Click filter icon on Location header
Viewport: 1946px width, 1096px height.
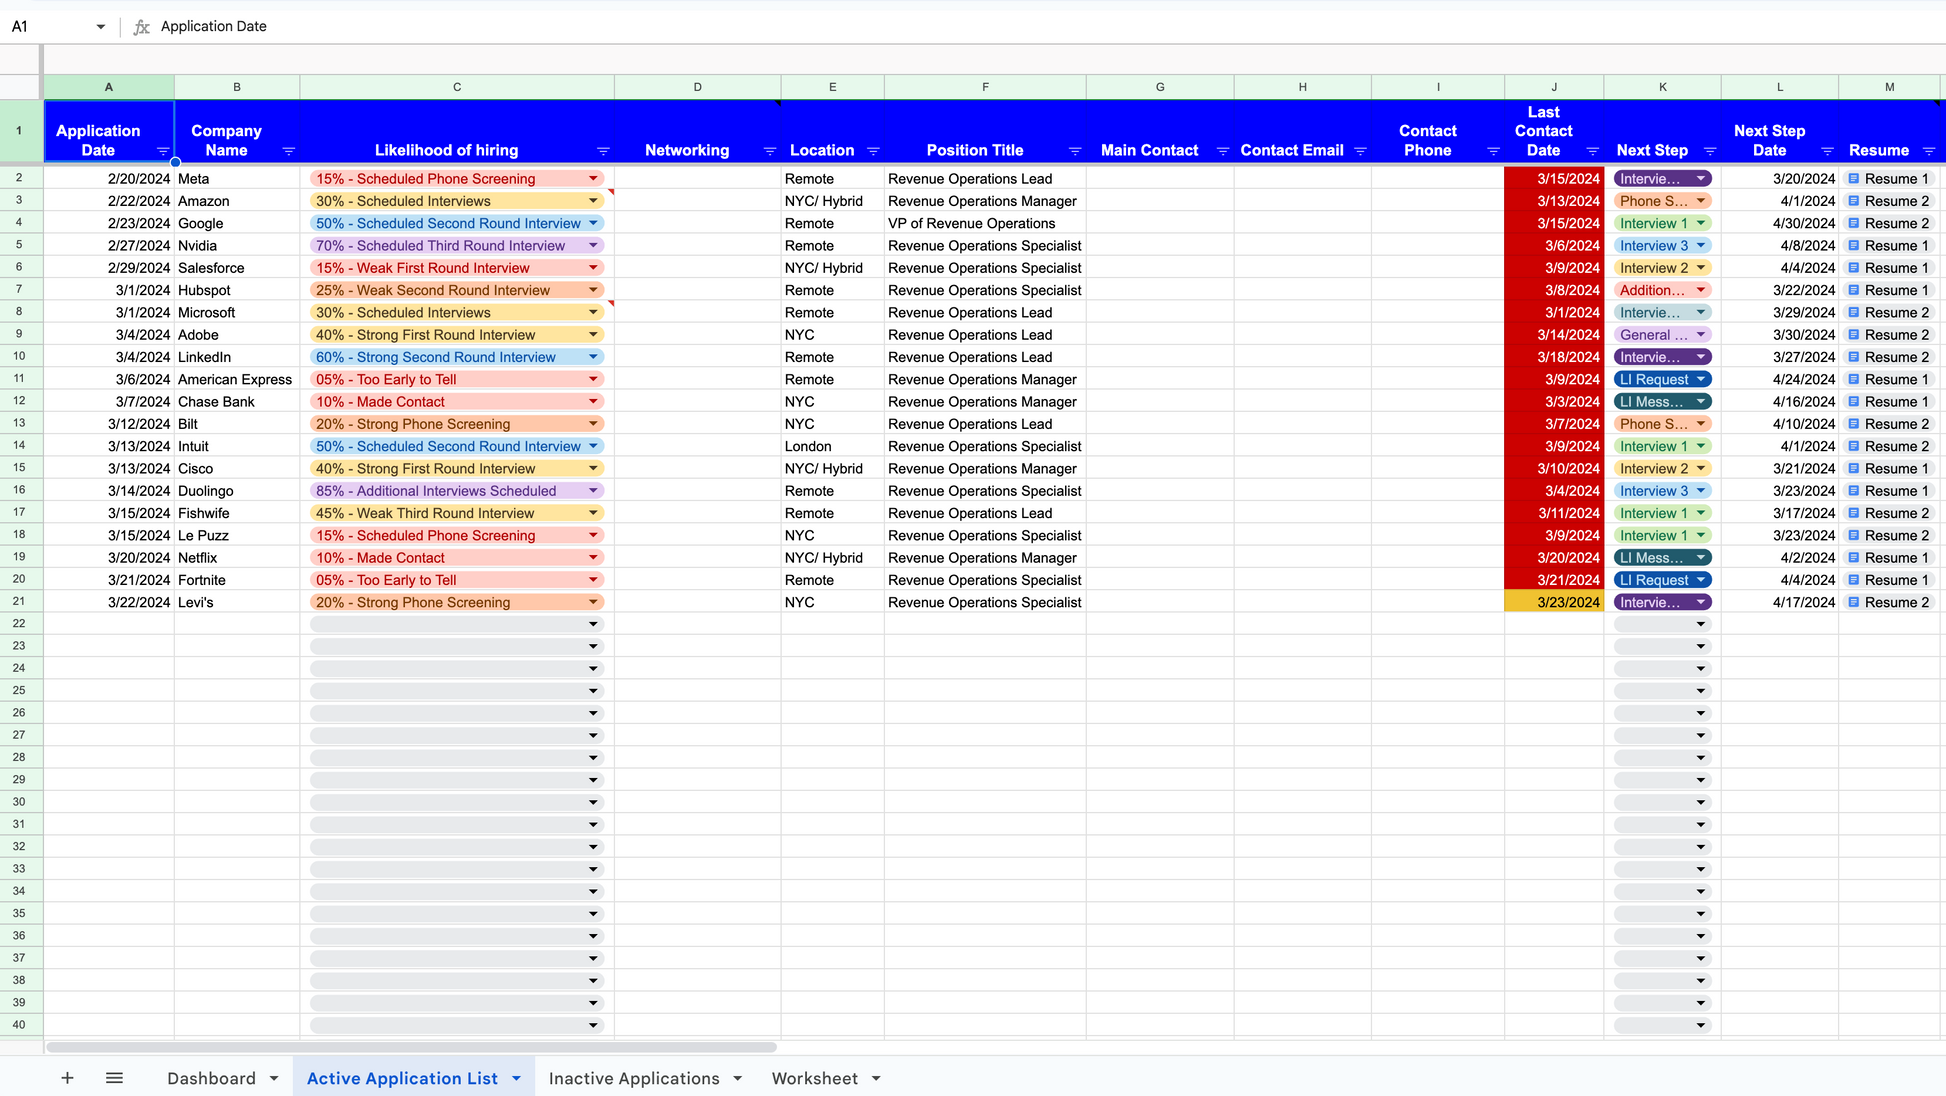873,151
